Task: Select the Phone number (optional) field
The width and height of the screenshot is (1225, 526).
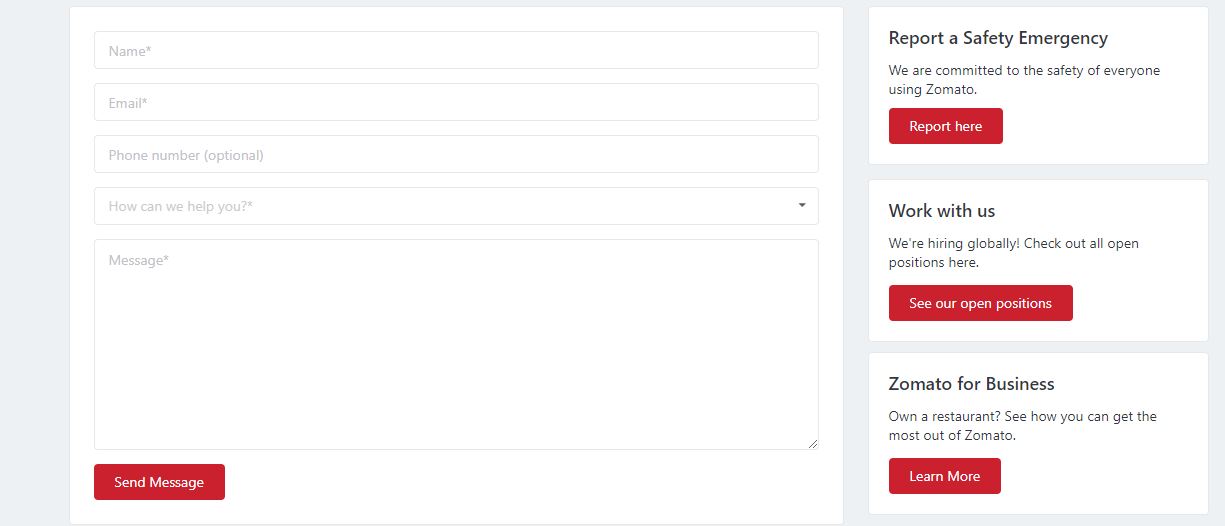Action: point(456,154)
